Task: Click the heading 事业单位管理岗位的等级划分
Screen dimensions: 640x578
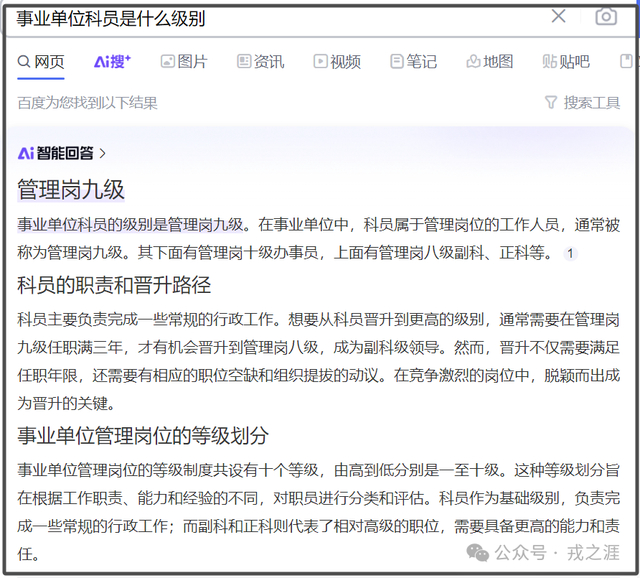Action: click(143, 436)
